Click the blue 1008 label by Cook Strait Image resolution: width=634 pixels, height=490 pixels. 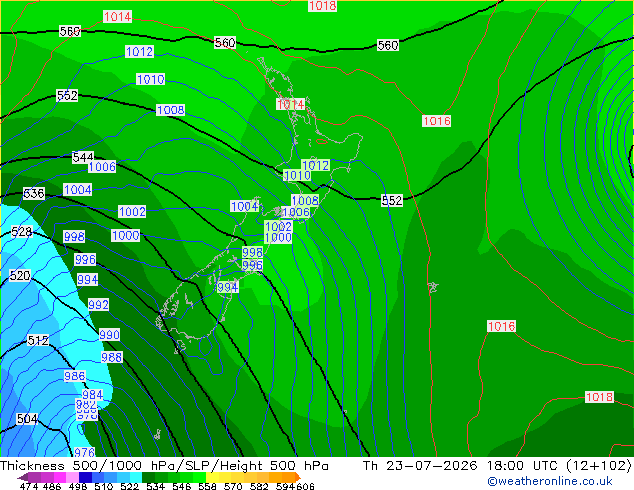point(305,200)
